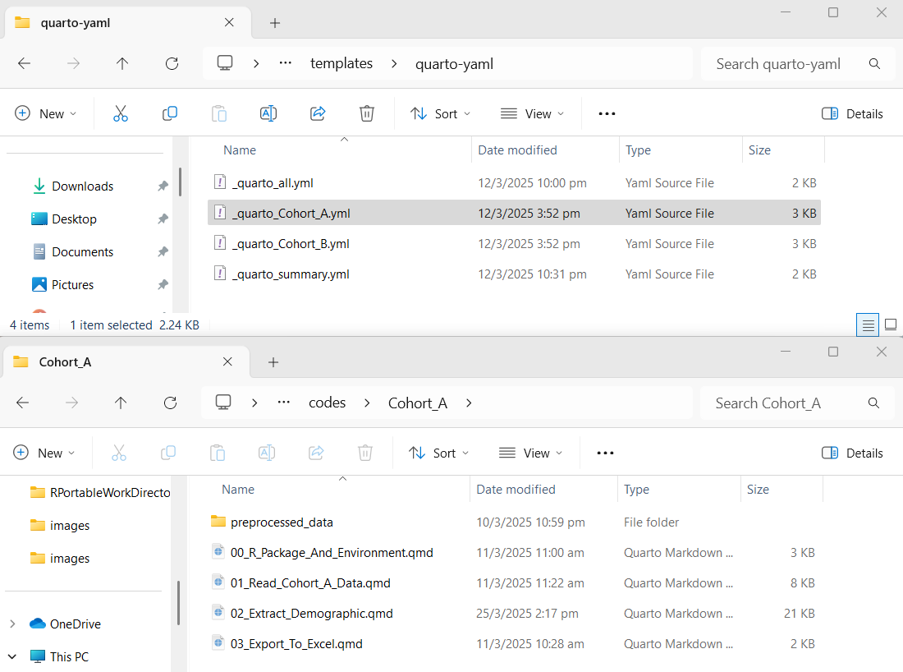
Task: Navigate up from the Cohort_A folder
Action: click(x=122, y=402)
